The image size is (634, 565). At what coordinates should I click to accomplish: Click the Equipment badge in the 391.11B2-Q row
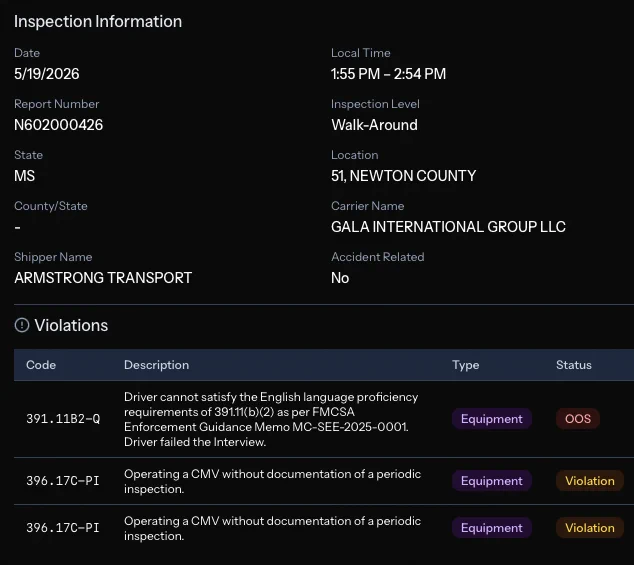pos(491,419)
